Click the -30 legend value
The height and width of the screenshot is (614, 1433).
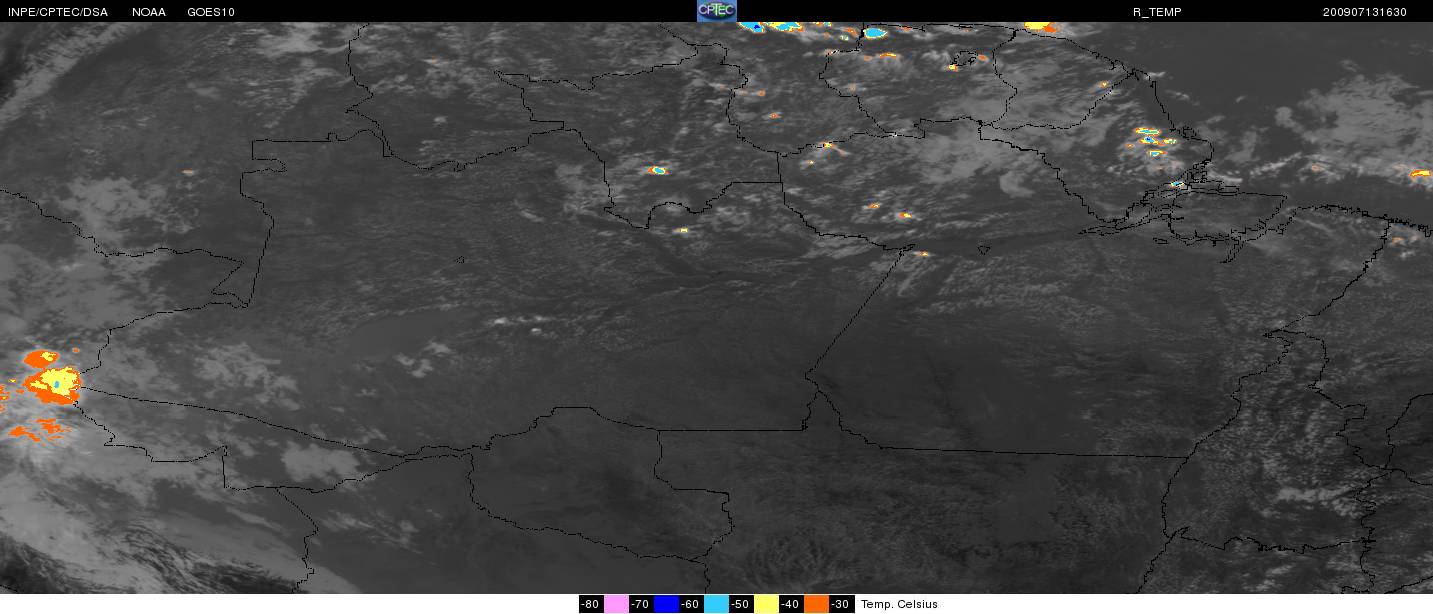click(841, 604)
